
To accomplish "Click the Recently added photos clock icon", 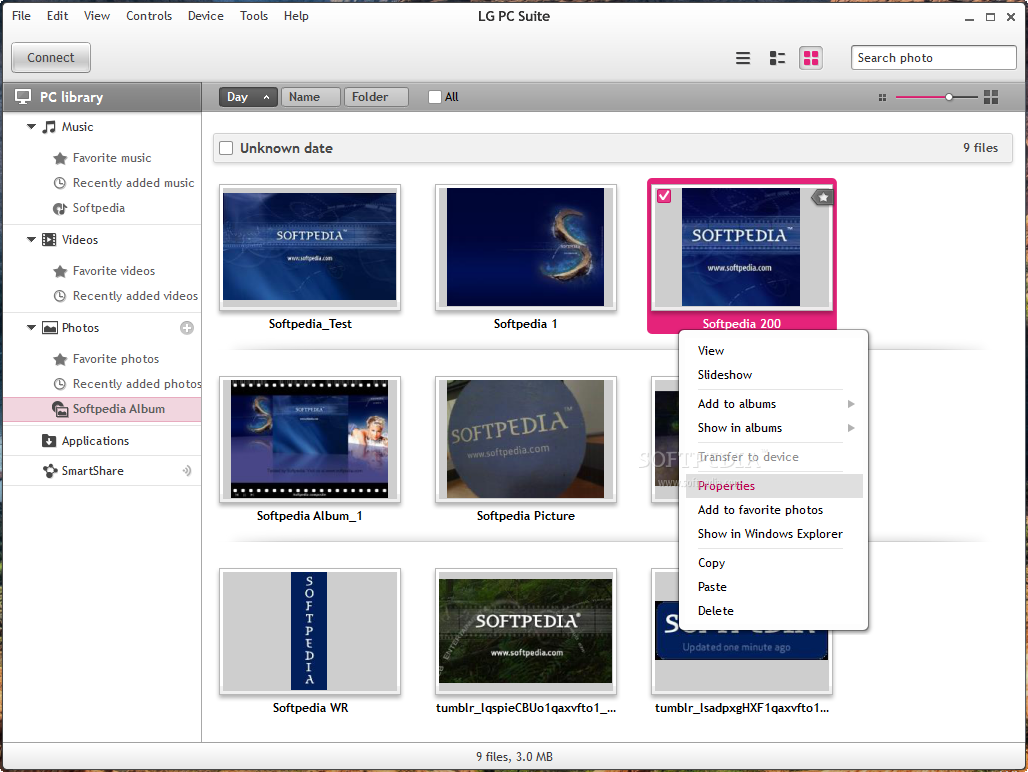I will pyautogui.click(x=60, y=384).
